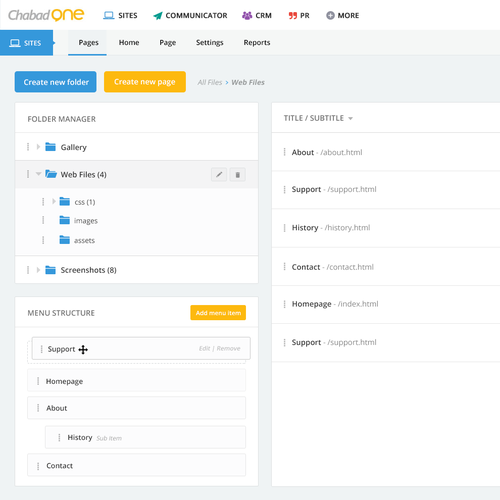
Task: Click the assets folder icon
Action: click(65, 240)
